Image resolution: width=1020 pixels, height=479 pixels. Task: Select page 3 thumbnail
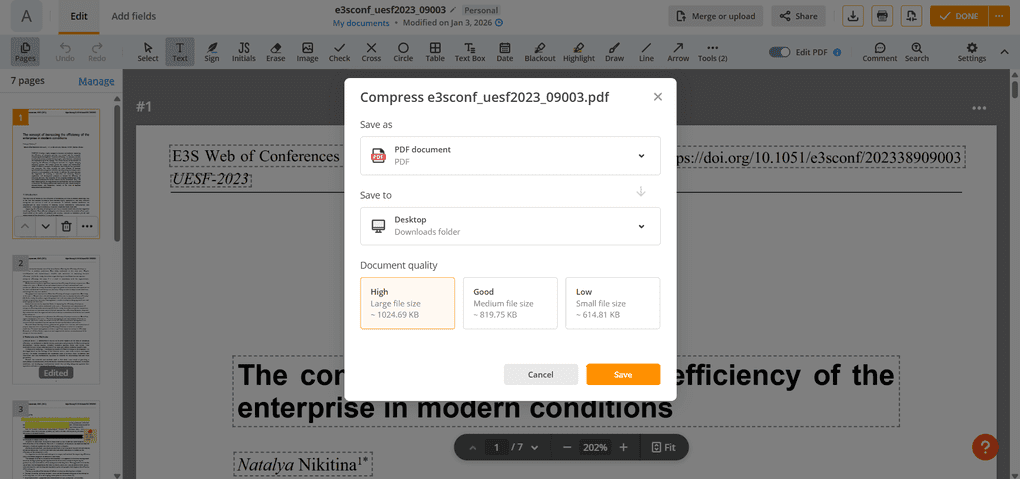(56, 439)
